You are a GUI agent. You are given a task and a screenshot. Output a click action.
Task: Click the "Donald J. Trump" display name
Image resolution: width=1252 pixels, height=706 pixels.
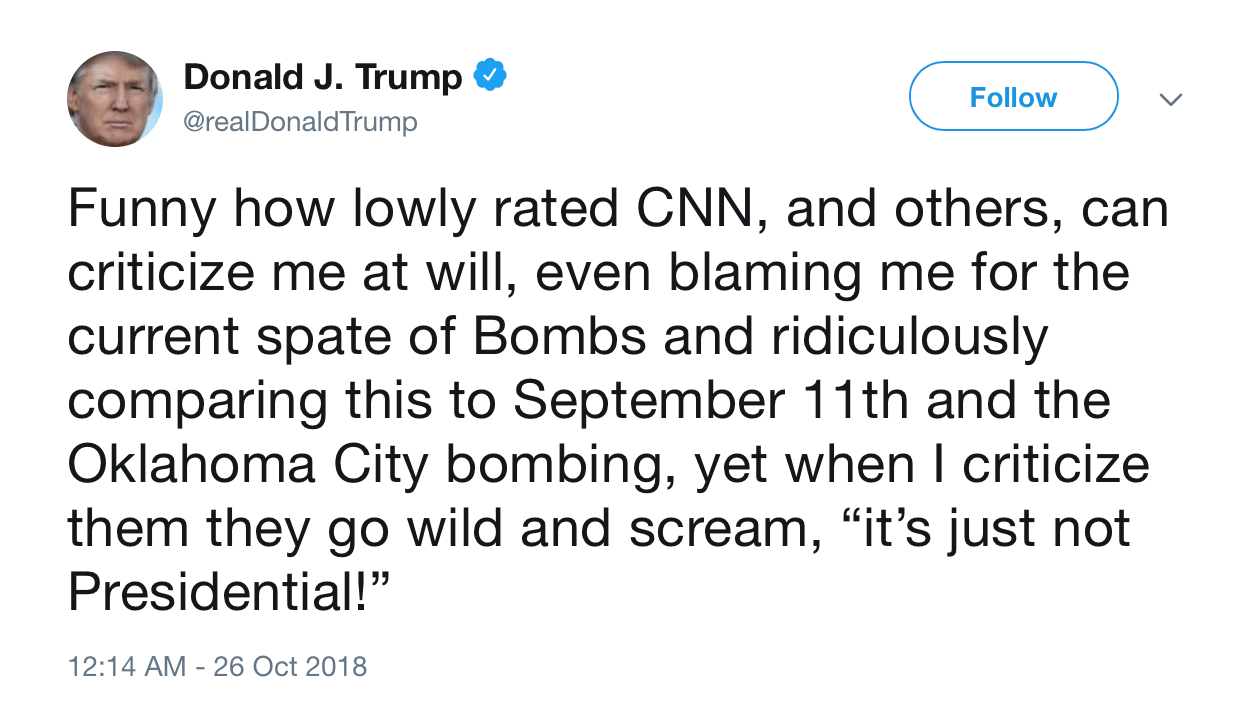coord(323,77)
